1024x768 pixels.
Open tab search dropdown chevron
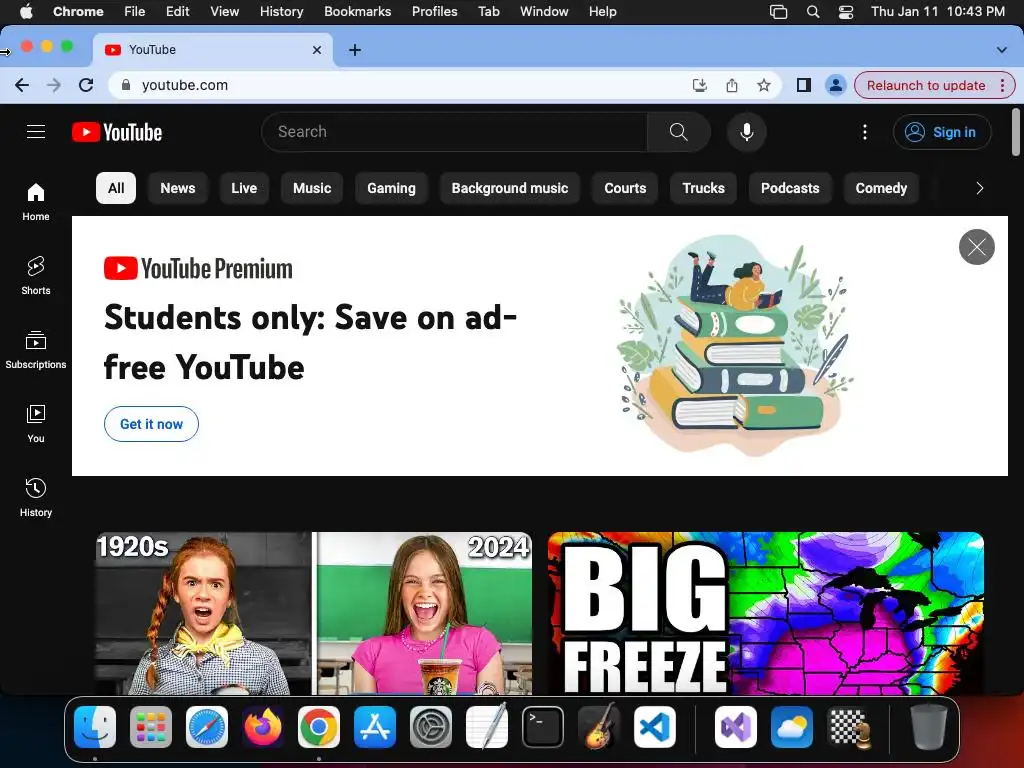[1001, 50]
